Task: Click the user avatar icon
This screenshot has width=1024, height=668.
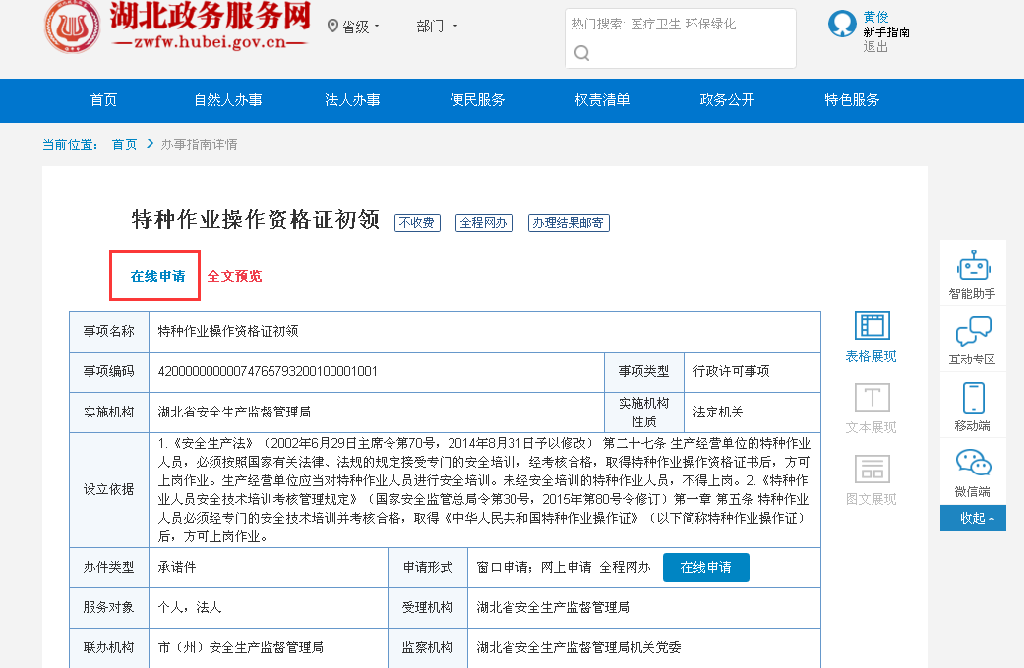Action: click(842, 24)
